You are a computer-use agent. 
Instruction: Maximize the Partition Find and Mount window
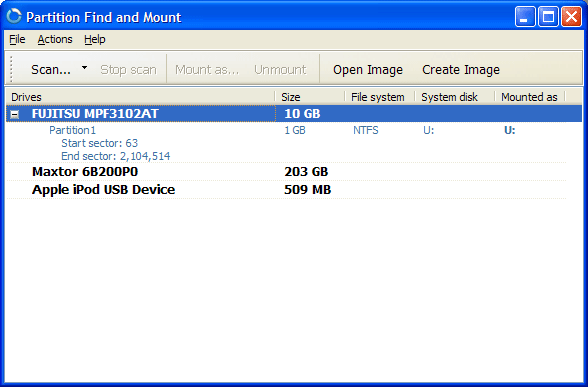pos(548,17)
